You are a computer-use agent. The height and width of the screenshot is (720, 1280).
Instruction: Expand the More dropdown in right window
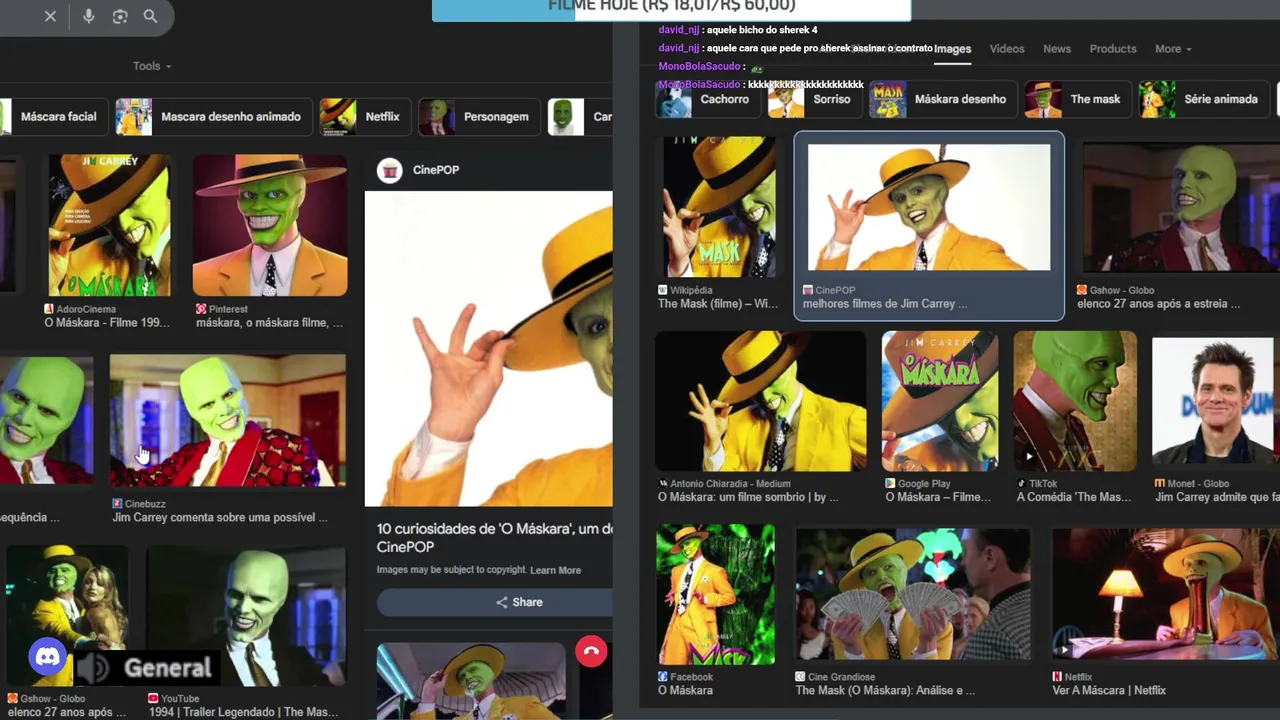(x=1173, y=49)
